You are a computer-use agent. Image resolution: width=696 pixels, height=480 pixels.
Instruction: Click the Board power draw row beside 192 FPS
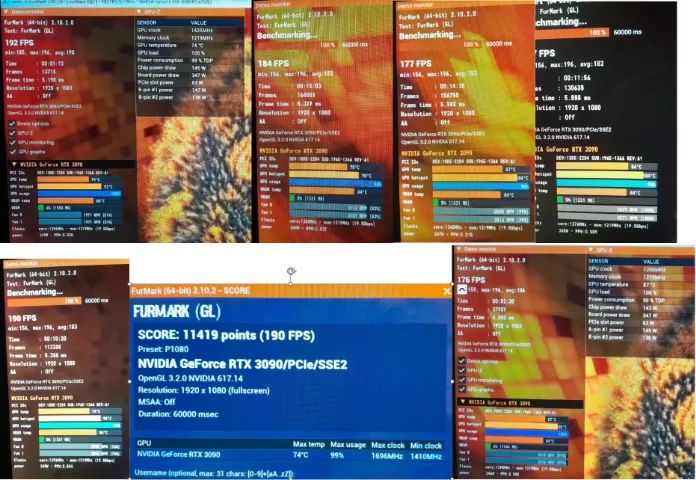(191, 75)
